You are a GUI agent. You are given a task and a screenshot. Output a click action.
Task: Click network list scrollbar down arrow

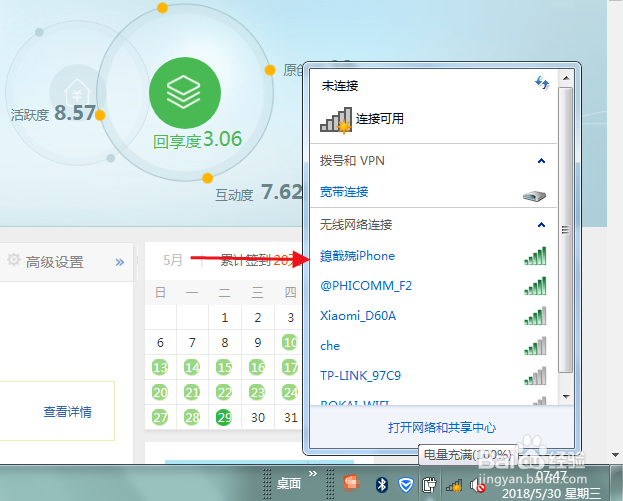point(566,397)
